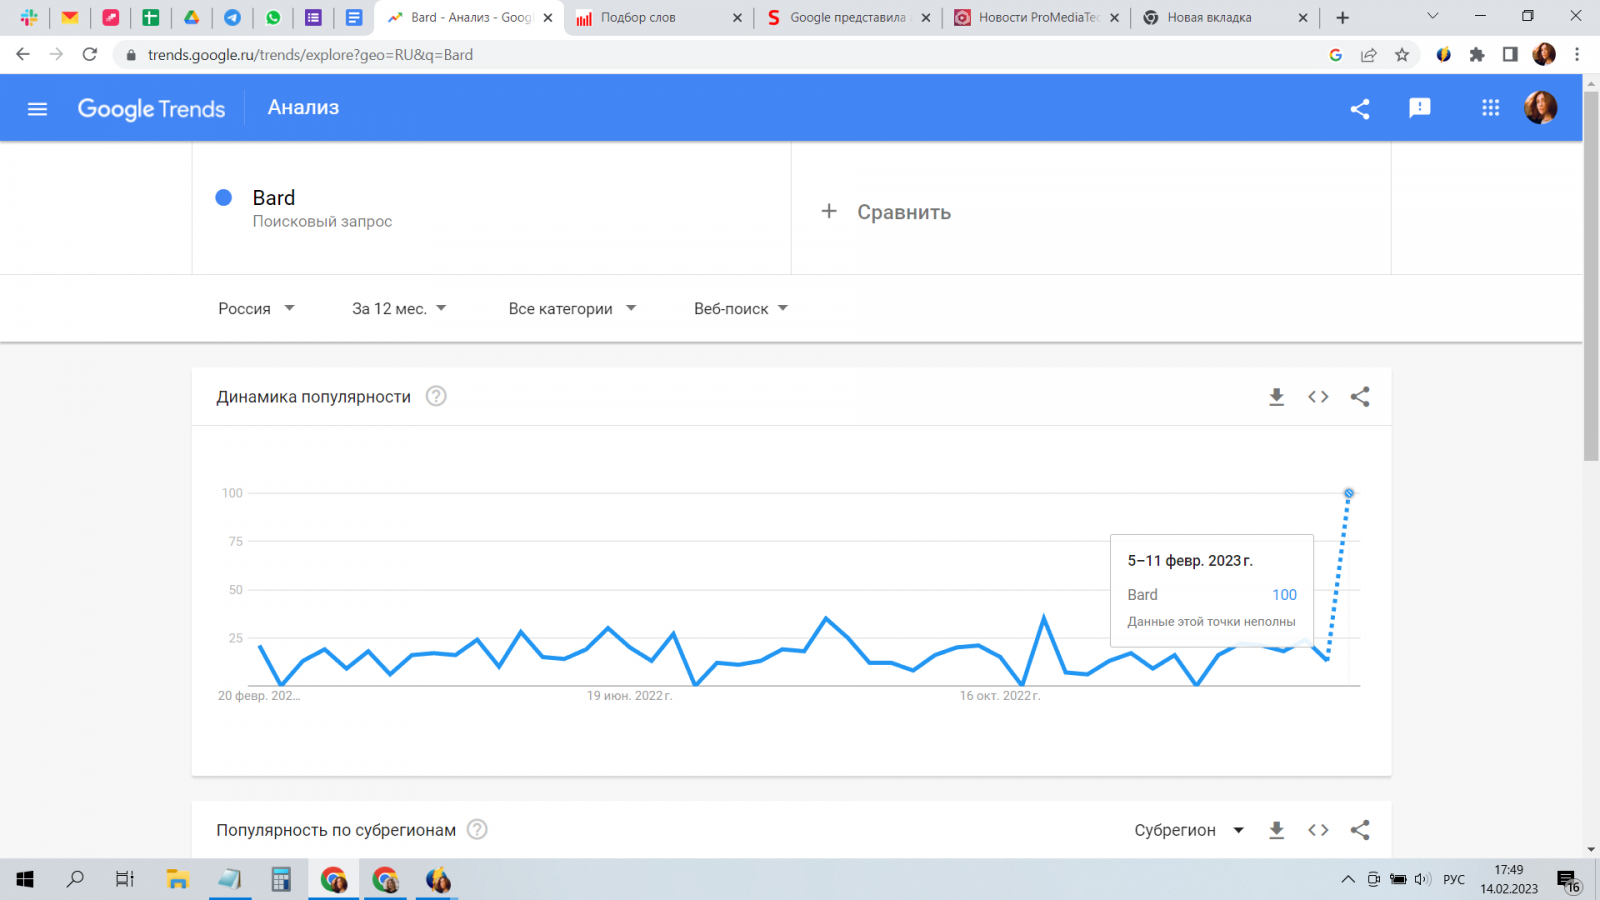This screenshot has height=900, width=1600.
Task: Open the Chrome three-dot menu
Action: tap(1577, 55)
